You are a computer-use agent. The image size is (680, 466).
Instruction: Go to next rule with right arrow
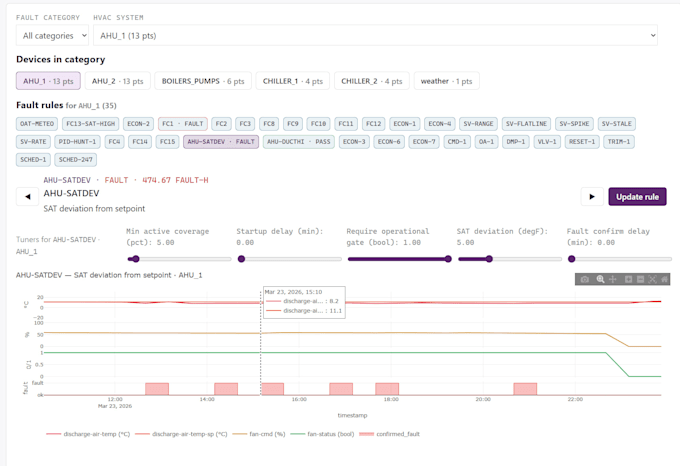pyautogui.click(x=592, y=197)
